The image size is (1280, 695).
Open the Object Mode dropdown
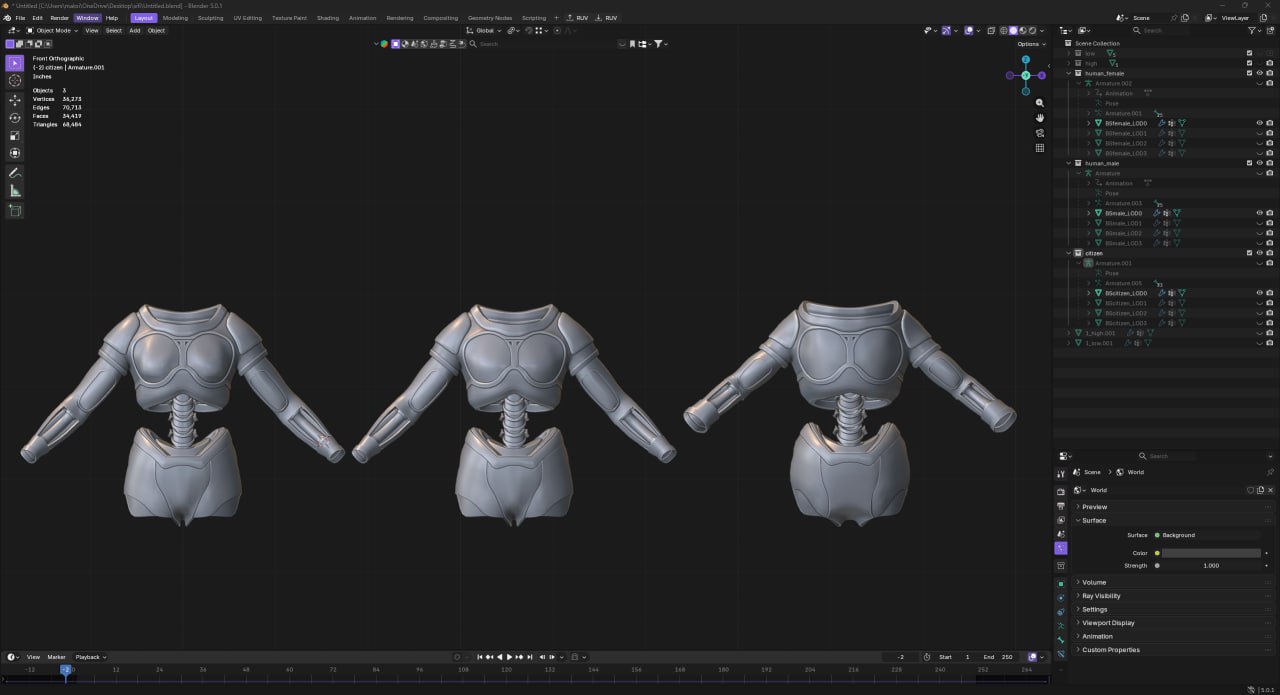pyautogui.click(x=54, y=30)
